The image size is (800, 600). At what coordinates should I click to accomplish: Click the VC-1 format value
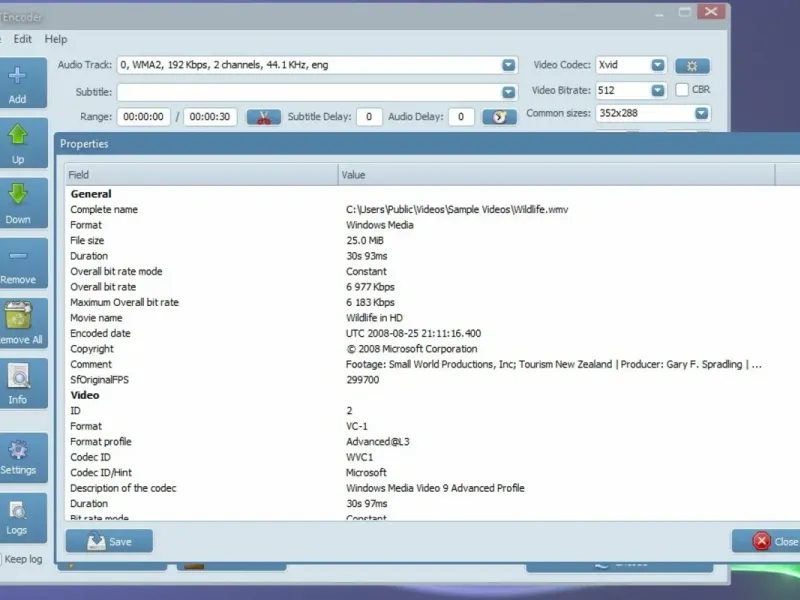[357, 427]
